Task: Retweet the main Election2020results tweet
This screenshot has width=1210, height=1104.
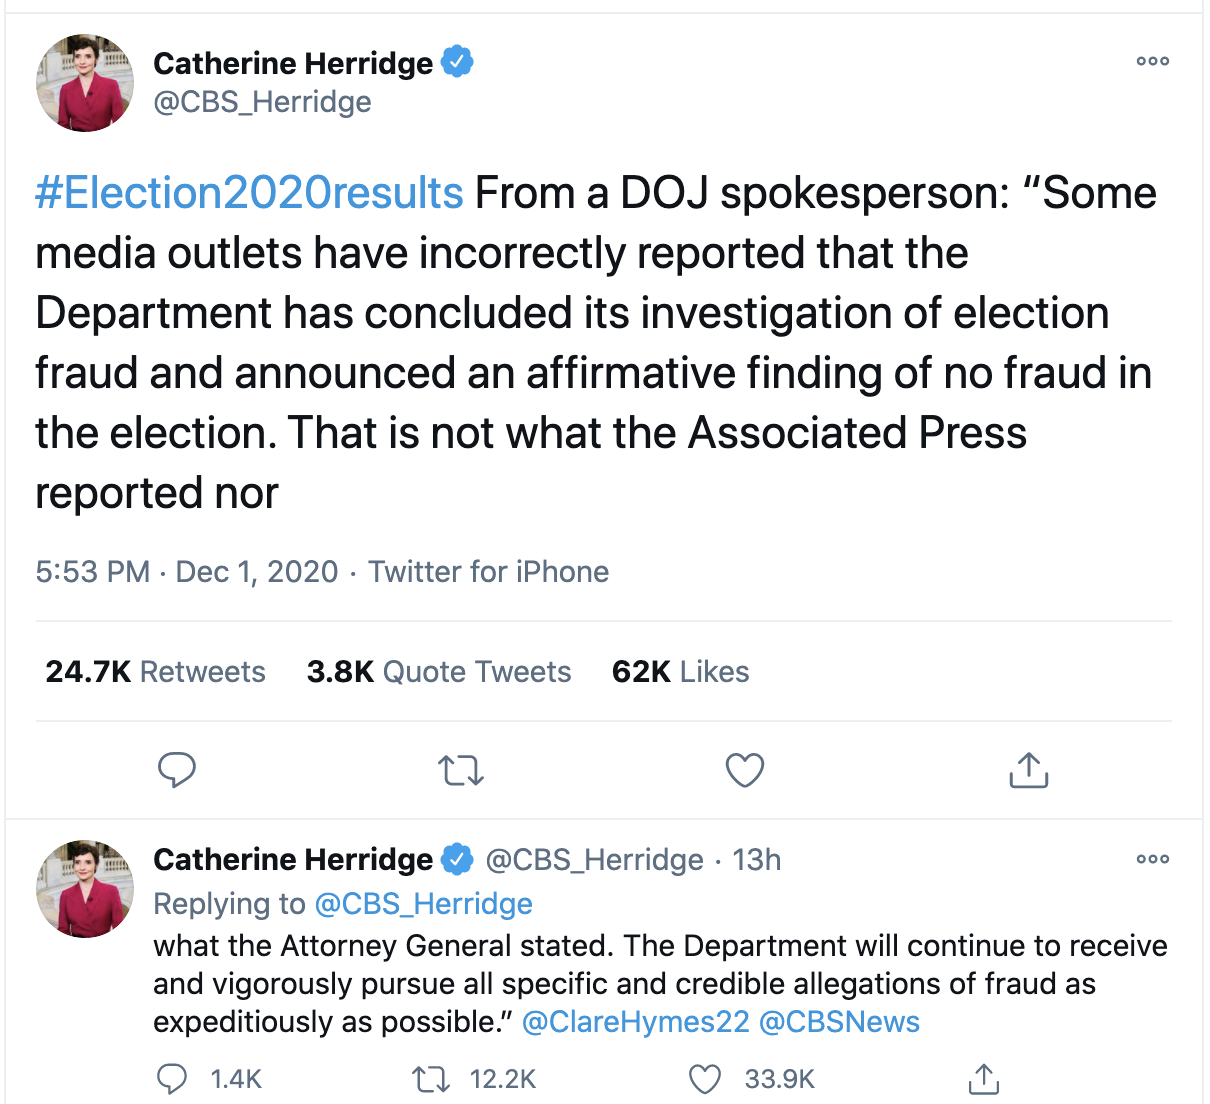Action: [x=461, y=770]
